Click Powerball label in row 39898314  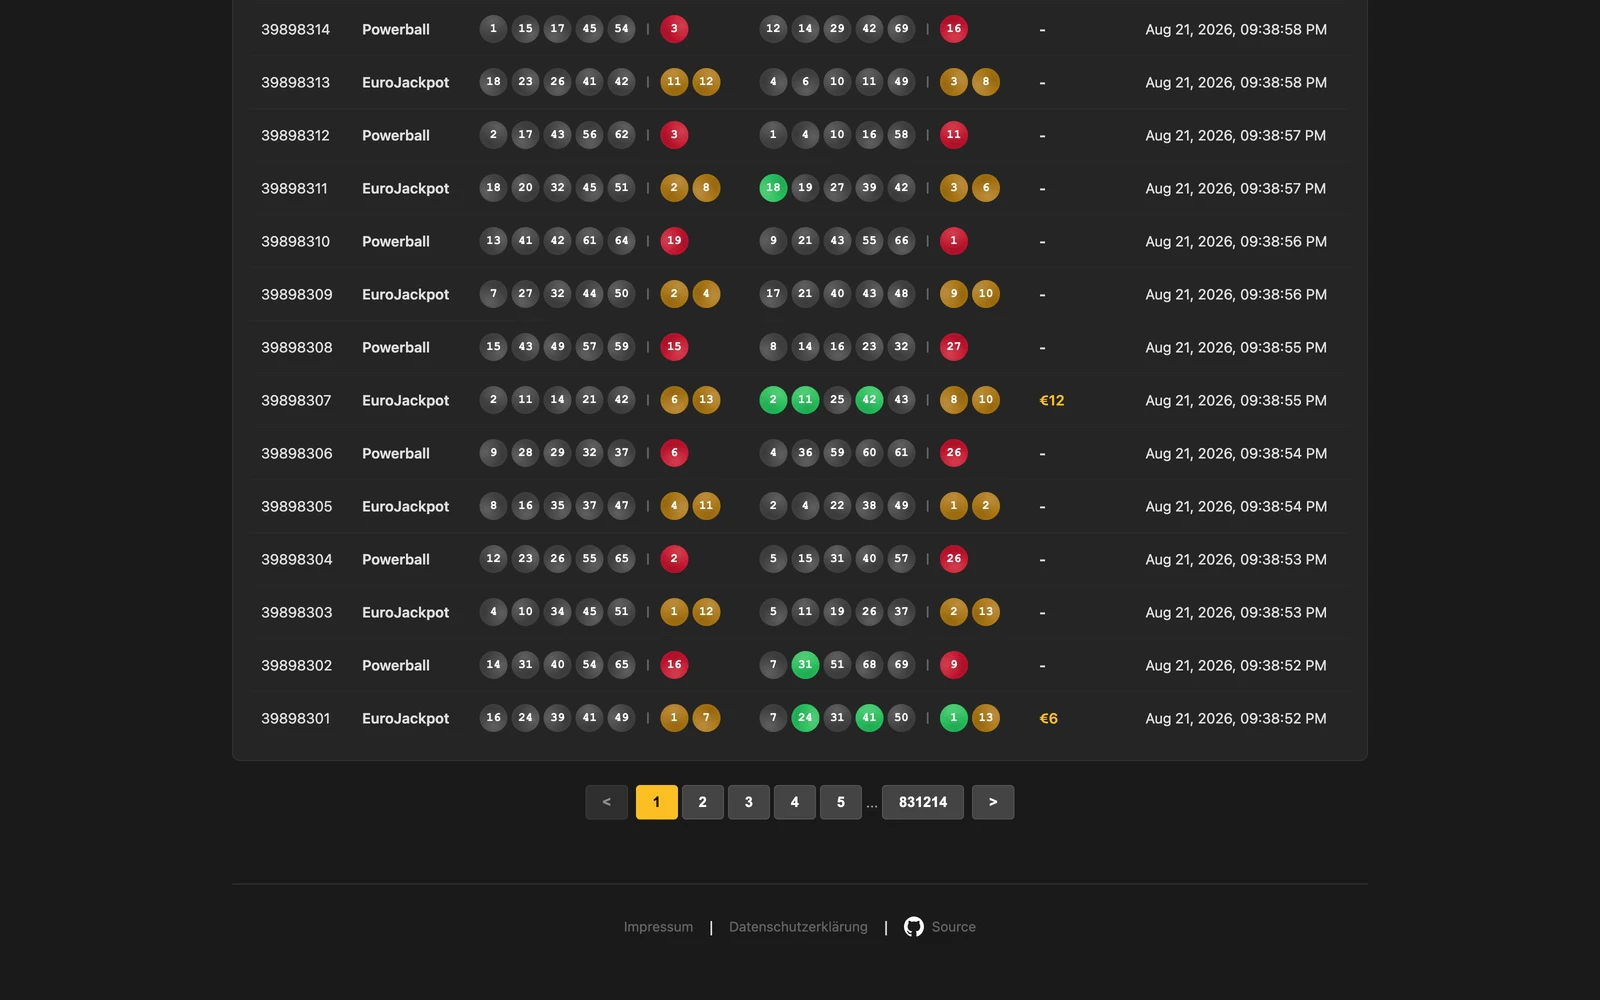[x=396, y=29]
